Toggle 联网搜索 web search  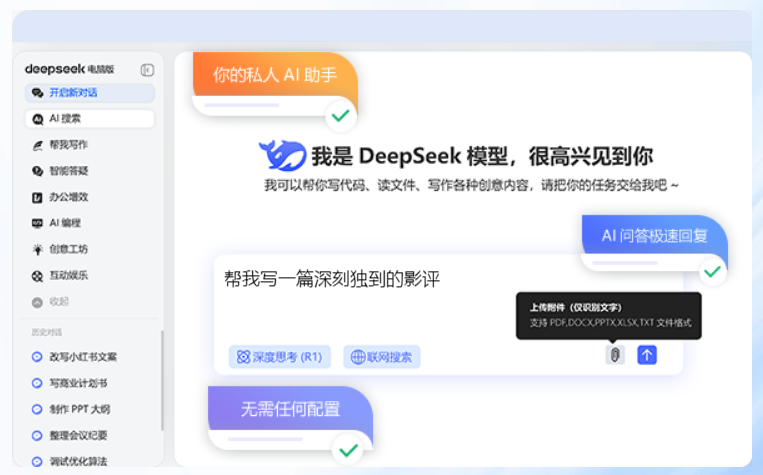382,357
